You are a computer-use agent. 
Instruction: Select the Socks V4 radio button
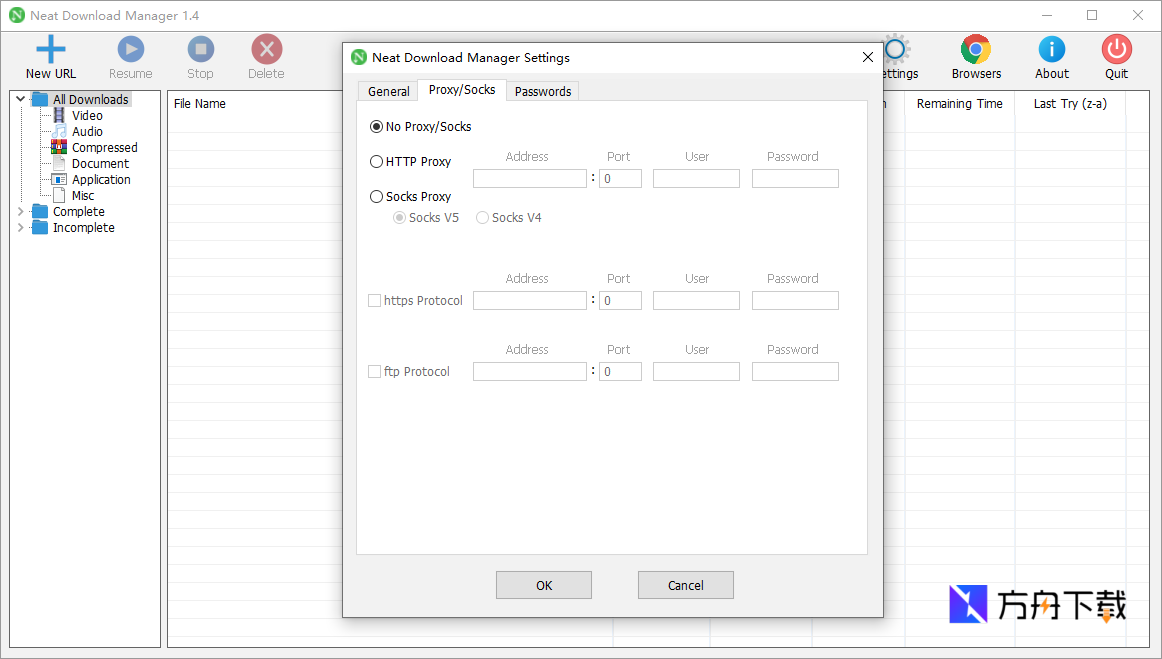click(x=482, y=217)
